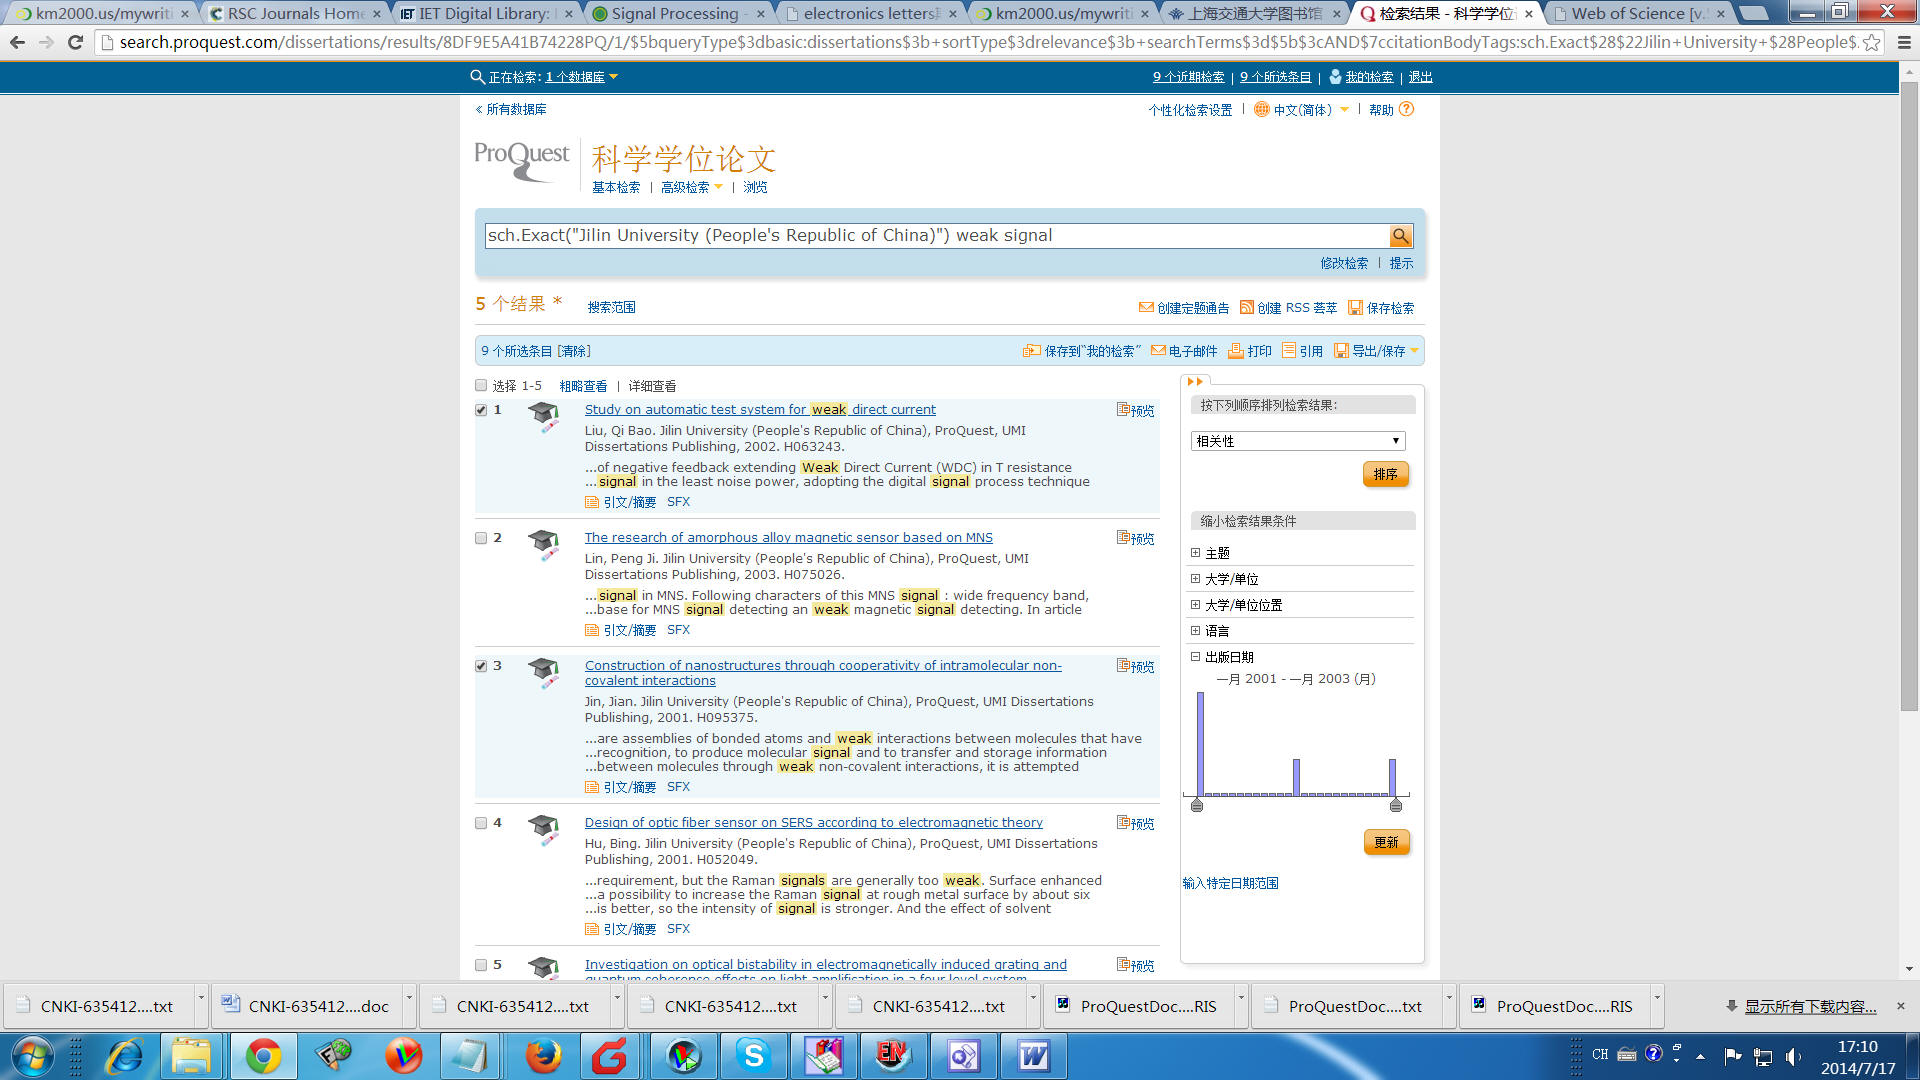Click the collapse side panel arrows
Image resolution: width=1920 pixels, height=1080 pixels.
pos(1195,381)
